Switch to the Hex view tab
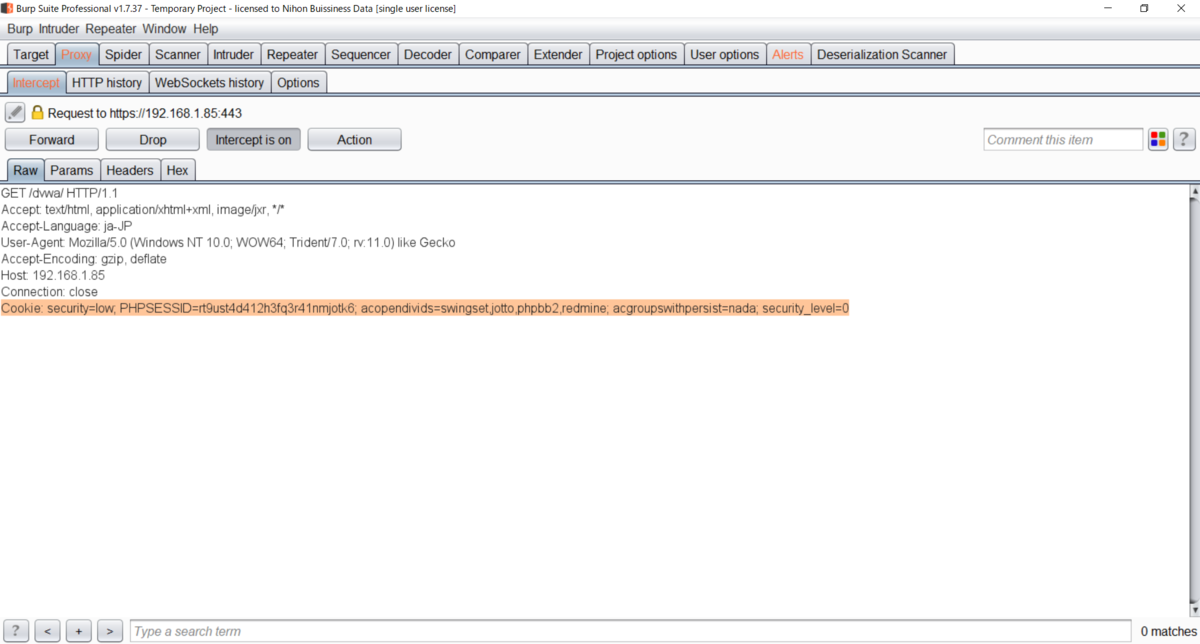 coord(177,170)
